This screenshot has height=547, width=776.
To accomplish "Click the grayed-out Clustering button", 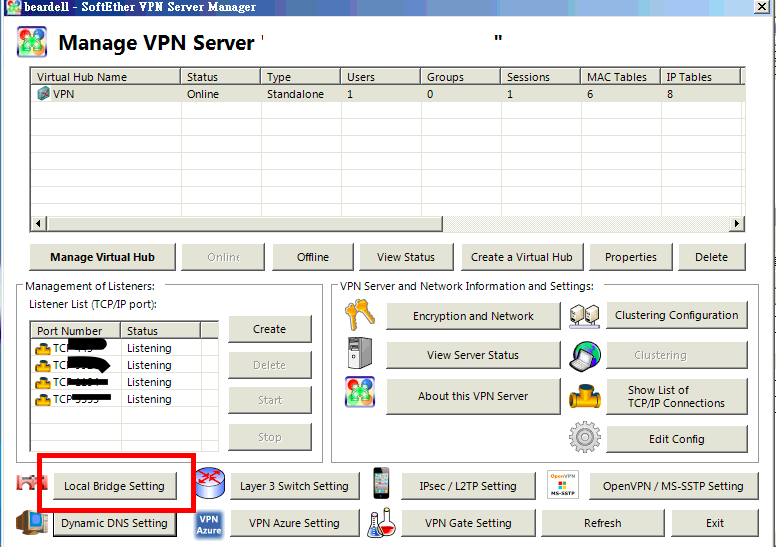I will 677,355.
